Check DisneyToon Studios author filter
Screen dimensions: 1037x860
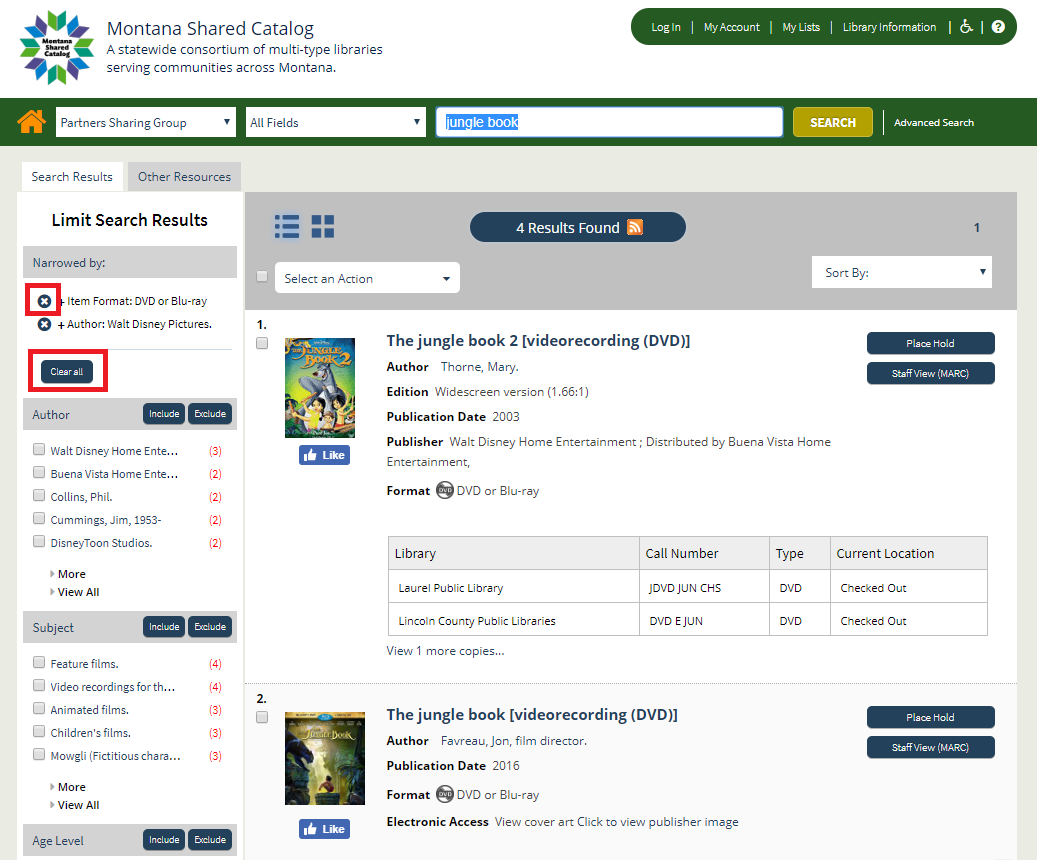tap(39, 541)
